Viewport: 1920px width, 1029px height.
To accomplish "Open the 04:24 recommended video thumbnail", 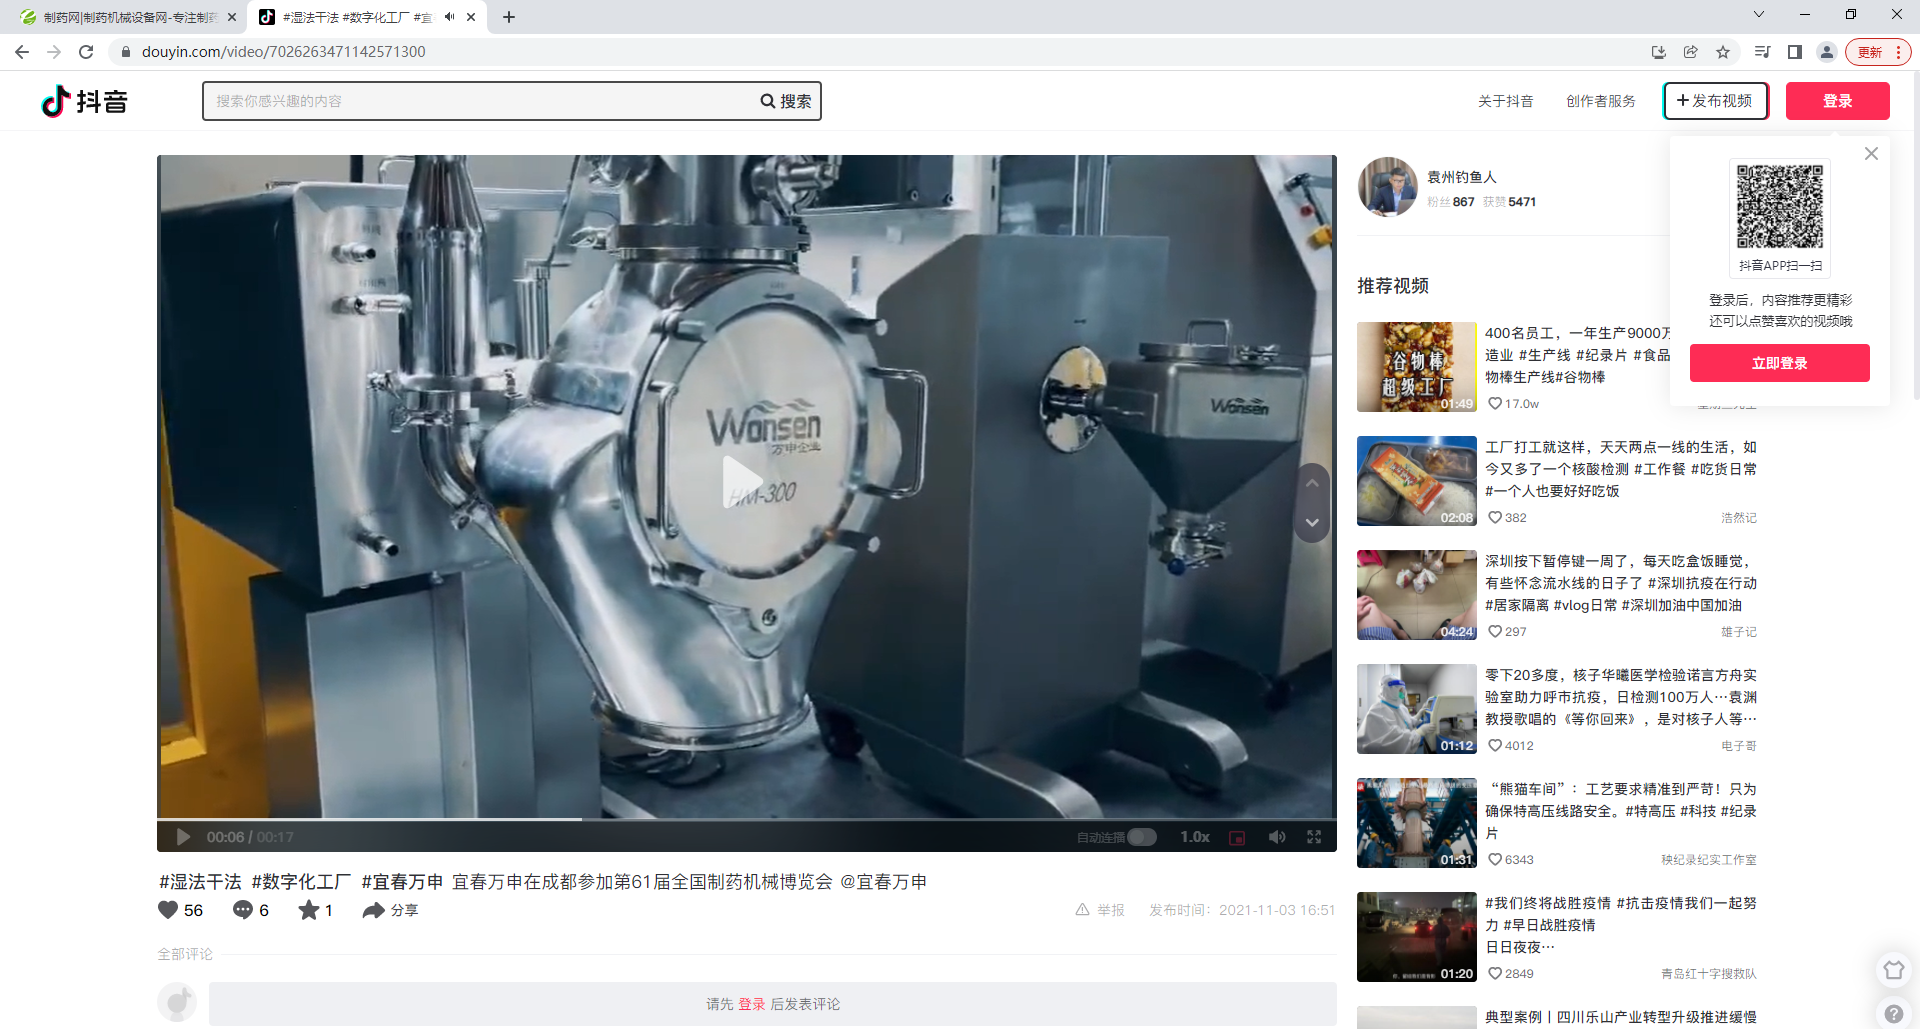I will point(1416,595).
